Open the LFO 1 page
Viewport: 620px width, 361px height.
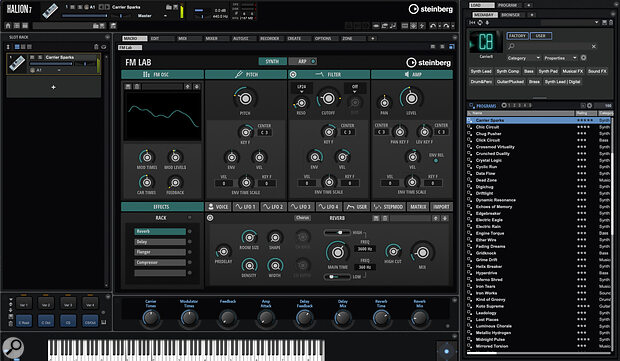point(245,207)
